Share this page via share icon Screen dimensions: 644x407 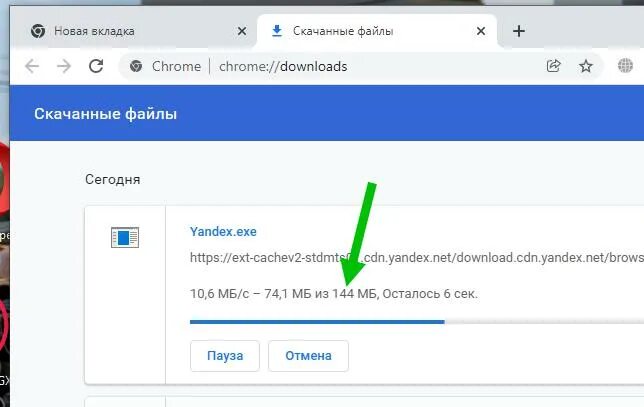click(x=553, y=66)
